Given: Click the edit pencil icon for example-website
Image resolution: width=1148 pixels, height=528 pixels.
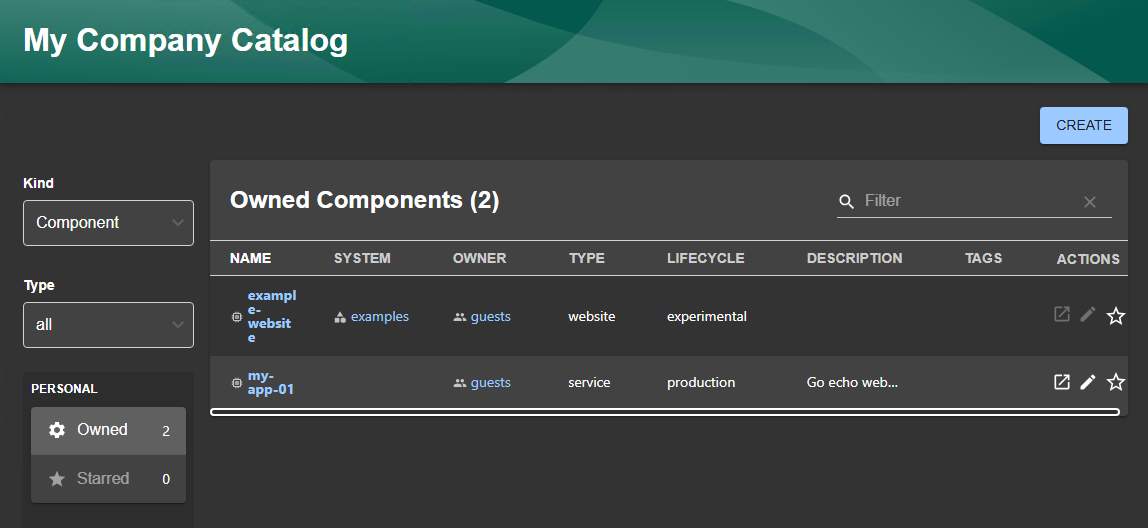Looking at the screenshot, I should point(1088,315).
